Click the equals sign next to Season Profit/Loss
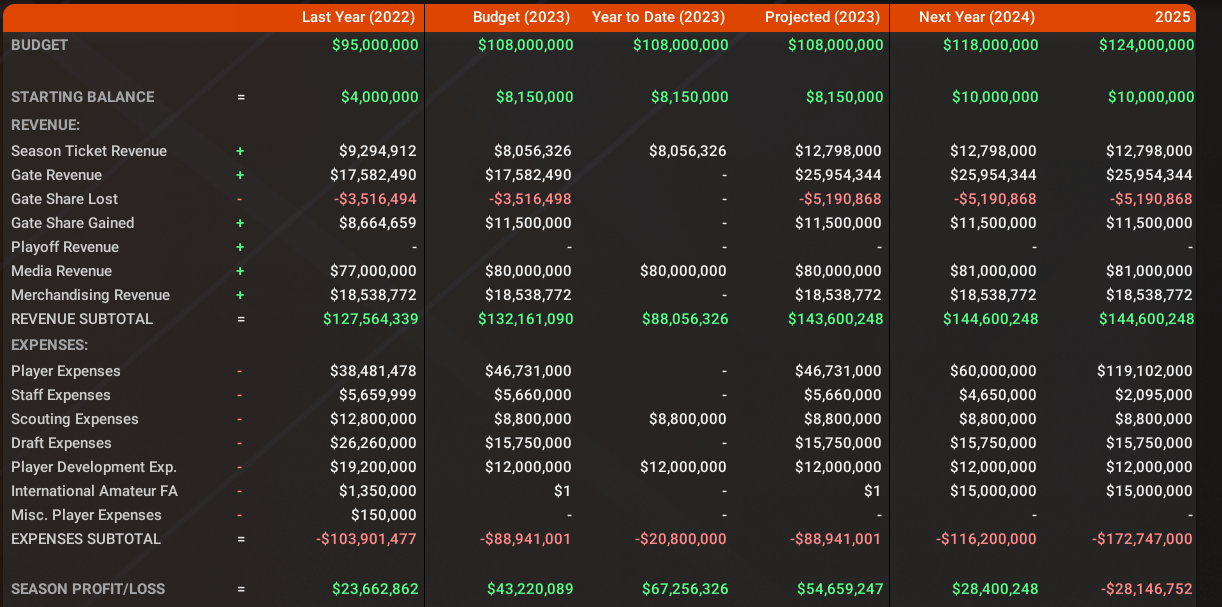 coord(240,589)
